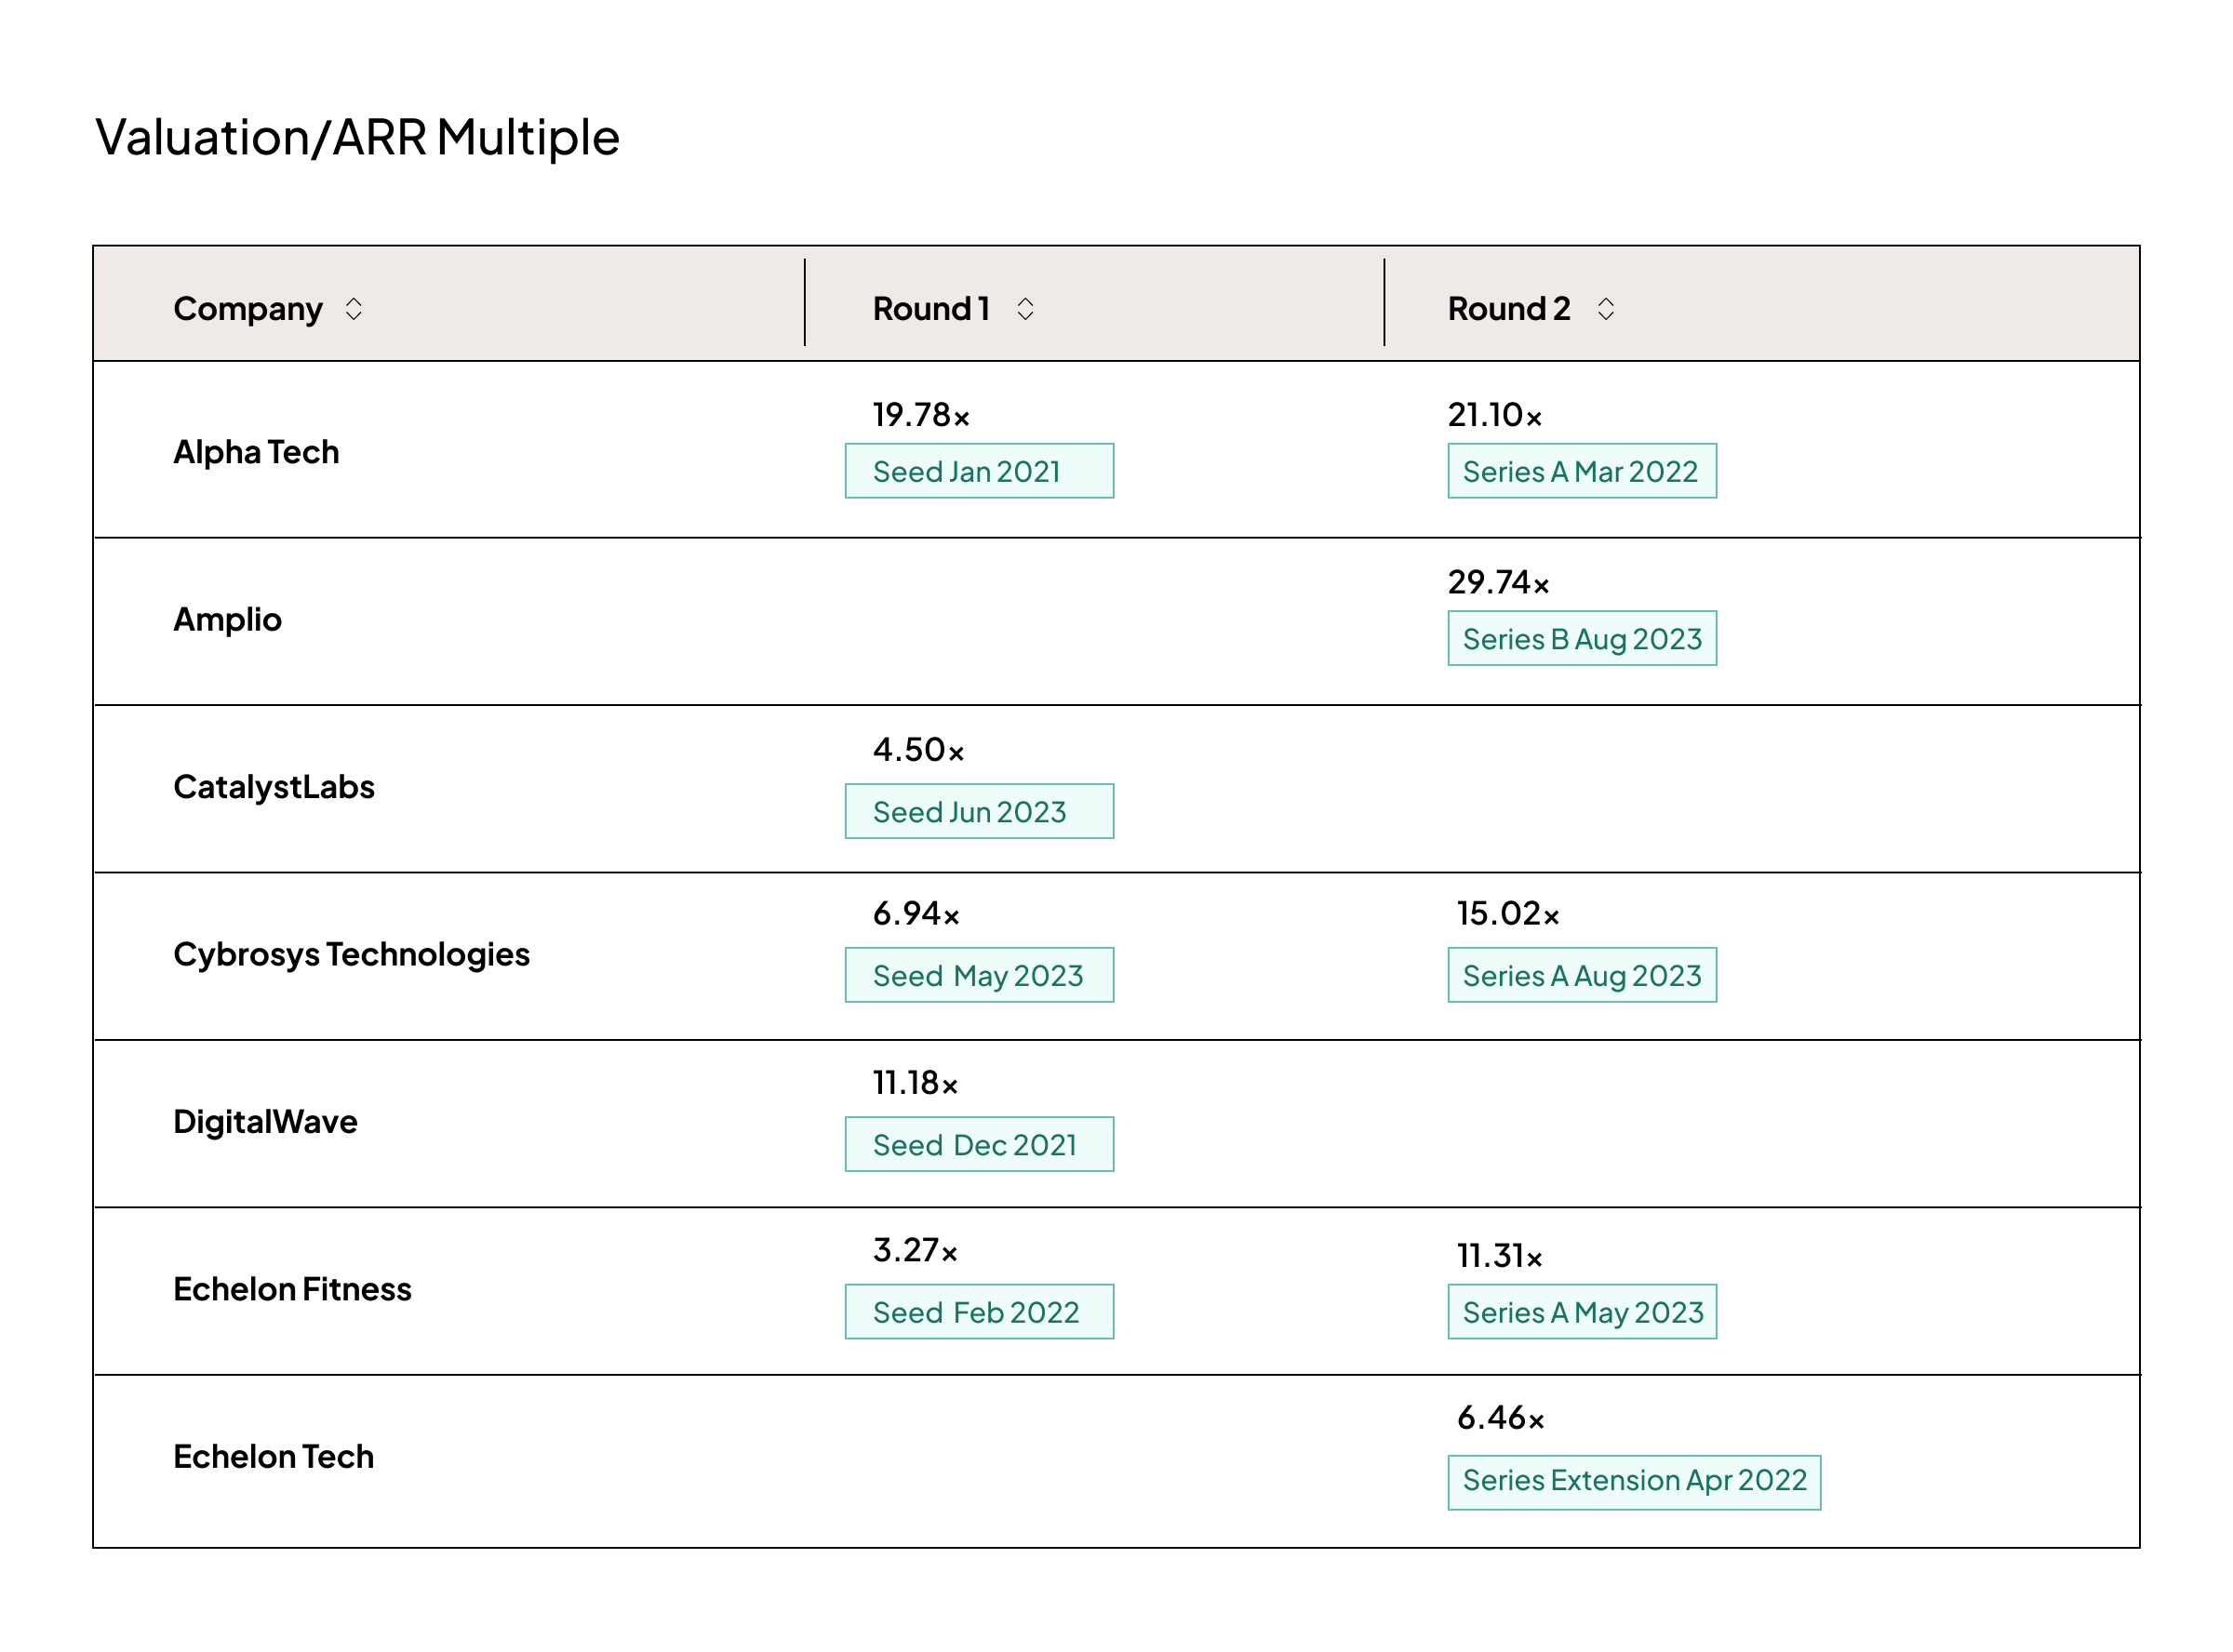Click the Valuation/ARR Multiple title

[357, 137]
